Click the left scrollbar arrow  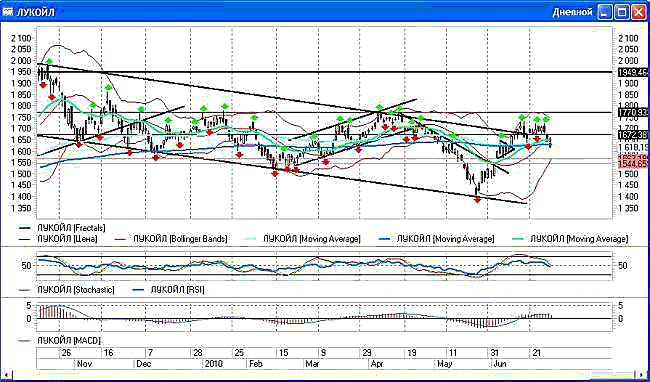pyautogui.click(x=4, y=373)
